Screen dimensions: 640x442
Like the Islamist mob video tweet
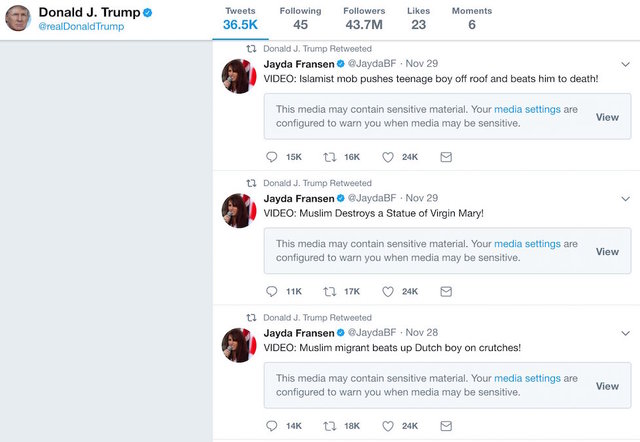click(388, 157)
